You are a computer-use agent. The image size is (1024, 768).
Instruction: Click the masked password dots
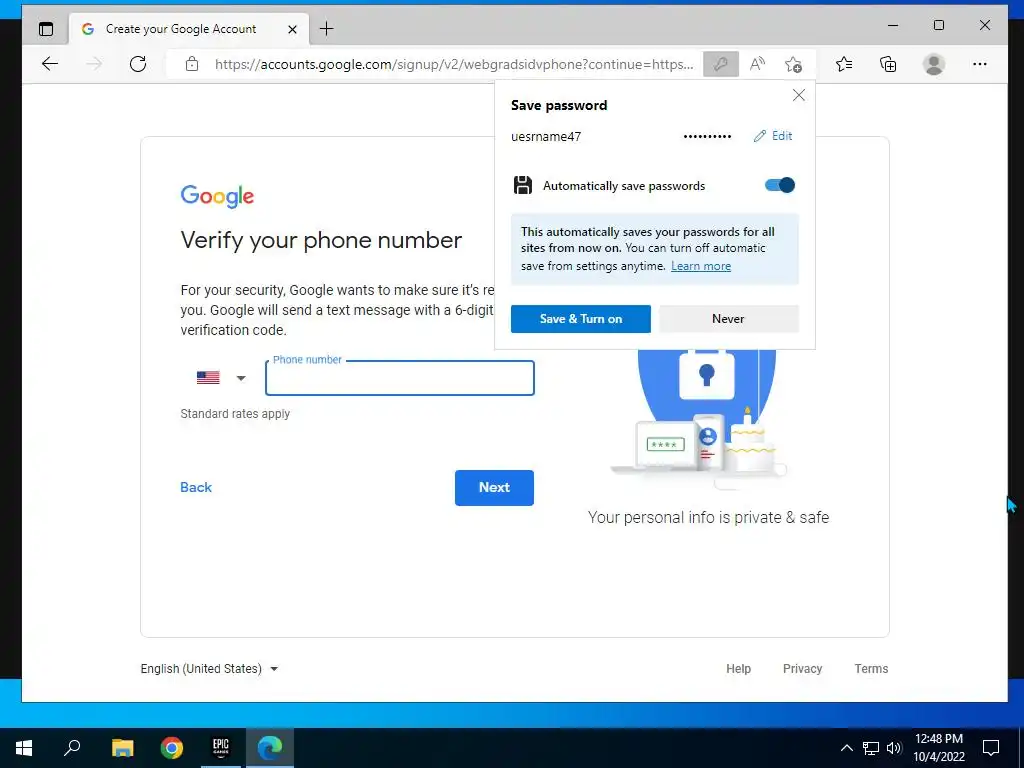(x=707, y=136)
